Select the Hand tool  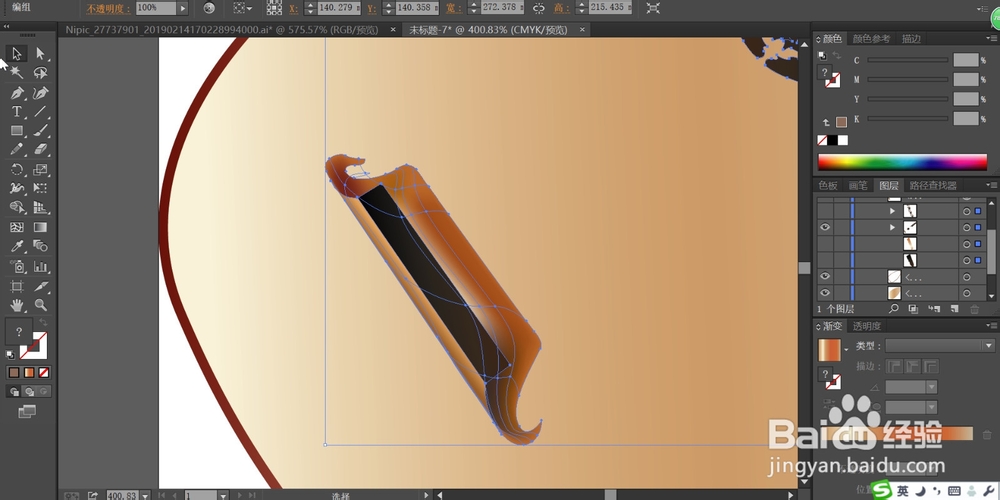[x=17, y=305]
